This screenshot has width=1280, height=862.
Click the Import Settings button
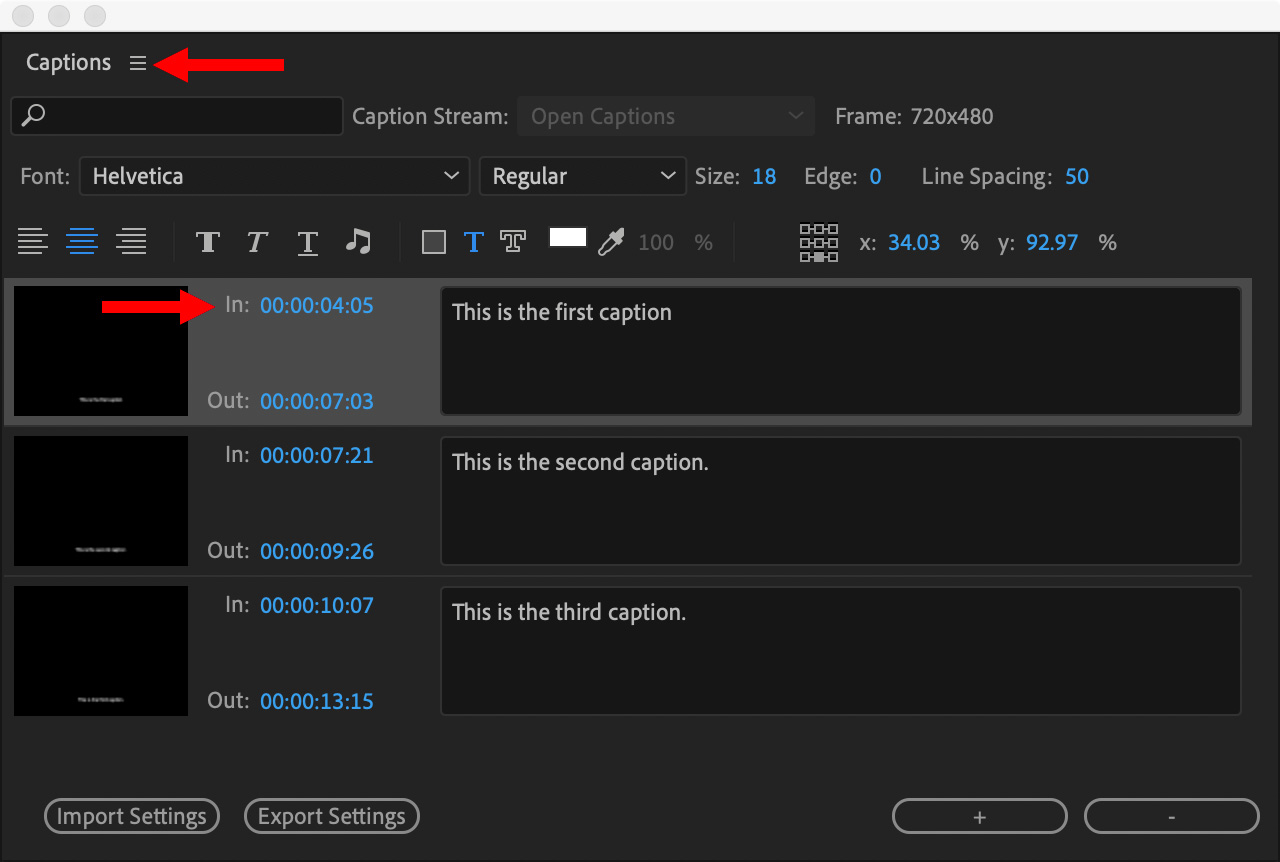pos(132,816)
